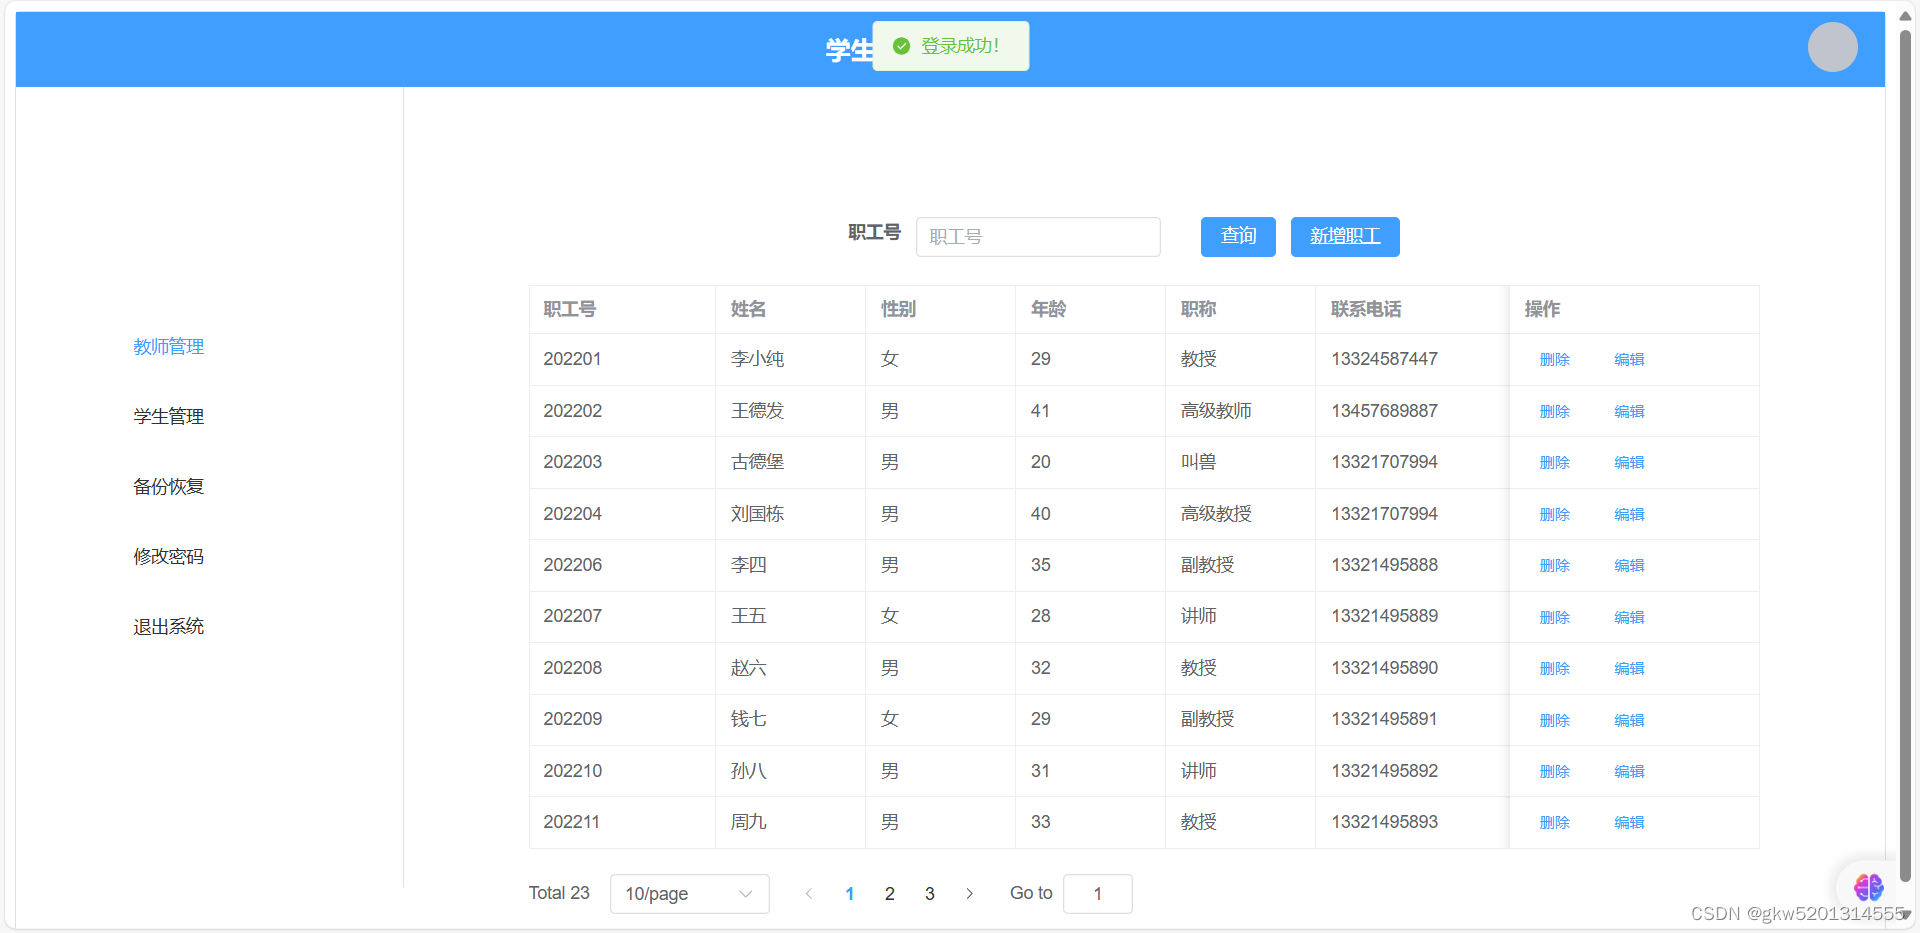Screen dimensions: 1920x933
Task: Select 备份恢复 in the left menu
Action: coord(168,486)
